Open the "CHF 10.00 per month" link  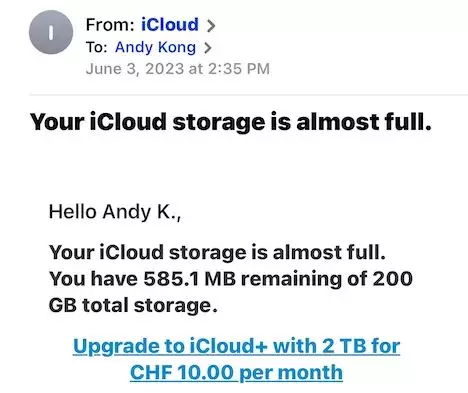(x=236, y=372)
